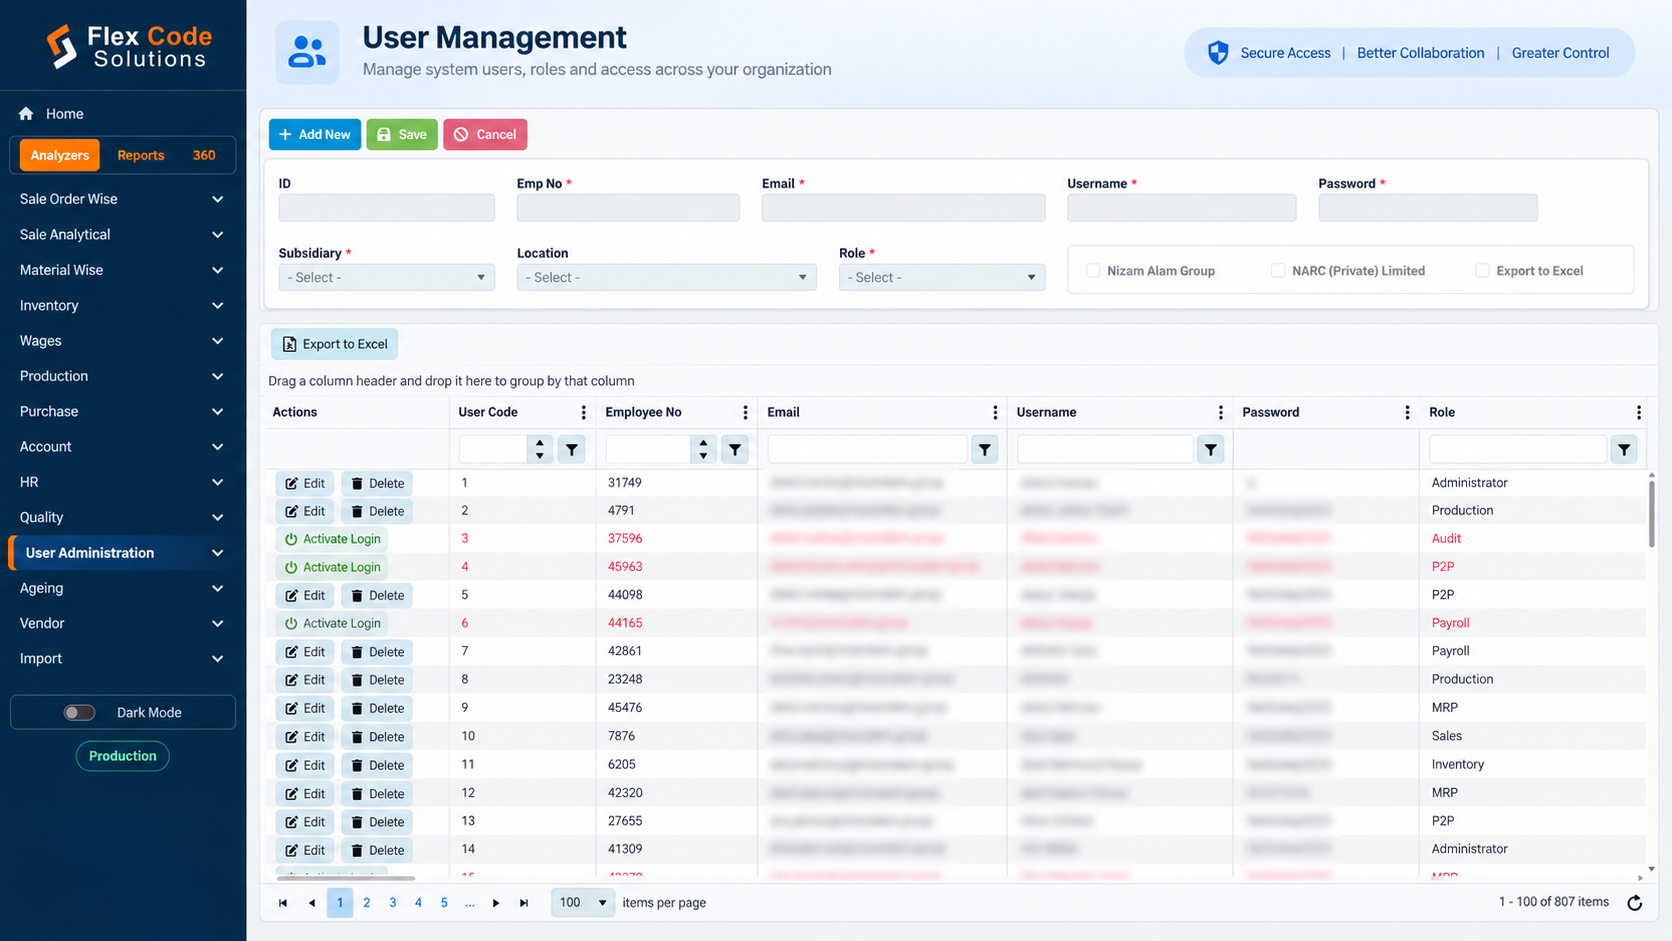Switch to the 360 tab
The width and height of the screenshot is (1672, 941).
tap(204, 155)
